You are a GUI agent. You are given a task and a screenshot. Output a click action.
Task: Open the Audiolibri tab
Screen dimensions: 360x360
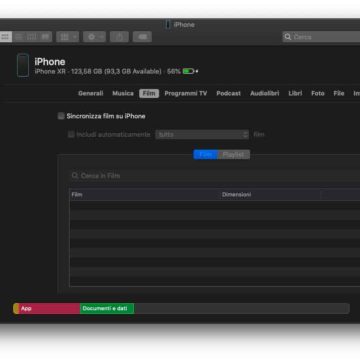(x=265, y=93)
